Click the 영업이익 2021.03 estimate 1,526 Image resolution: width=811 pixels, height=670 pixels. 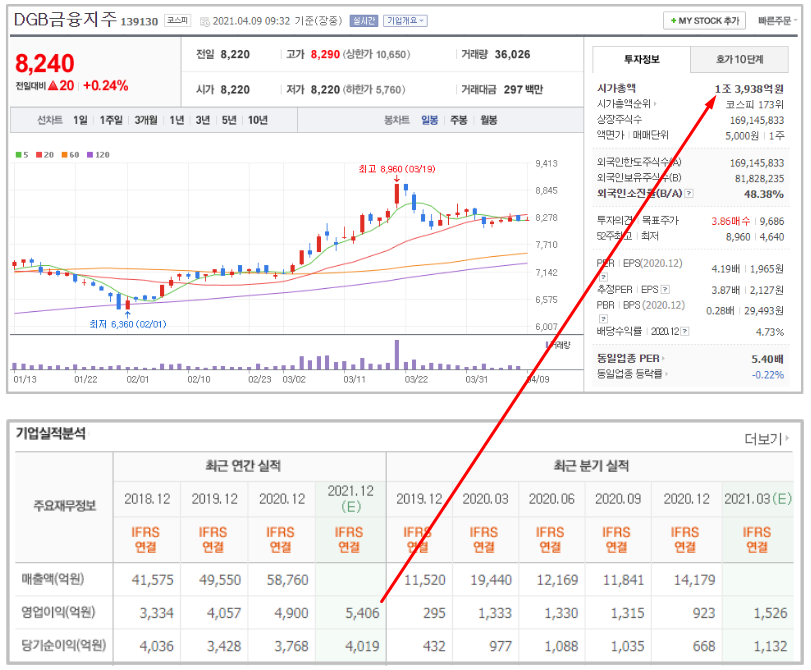(770, 613)
